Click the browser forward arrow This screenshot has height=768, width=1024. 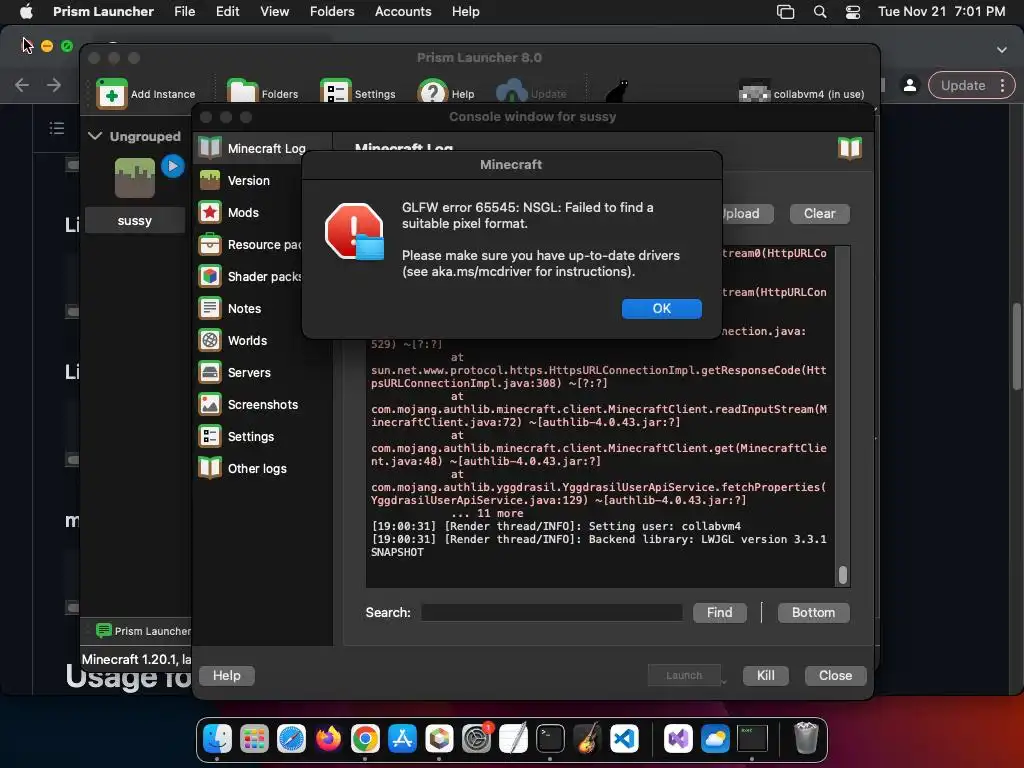[54, 85]
